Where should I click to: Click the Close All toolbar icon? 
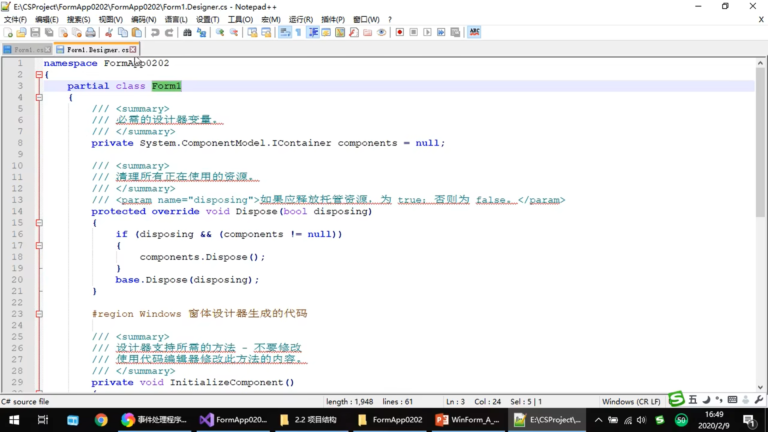coord(77,32)
